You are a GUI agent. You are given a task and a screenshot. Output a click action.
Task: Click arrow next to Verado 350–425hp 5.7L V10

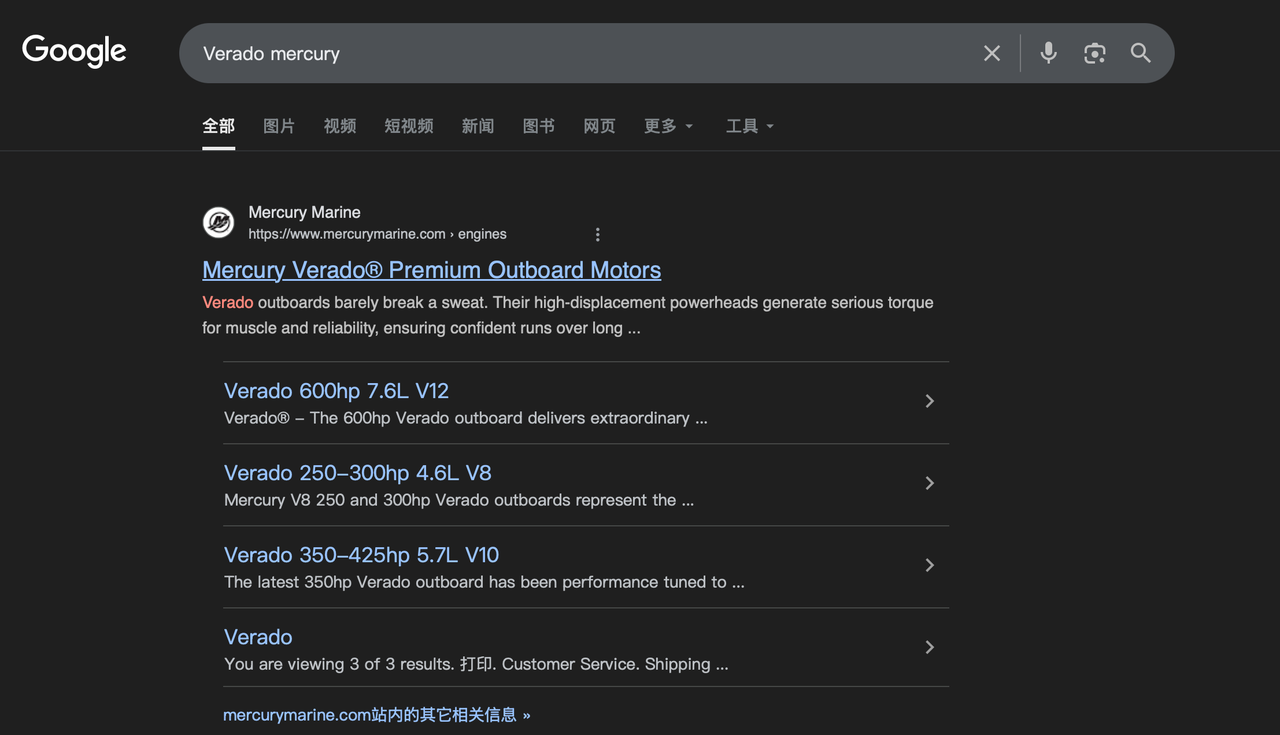(x=929, y=565)
